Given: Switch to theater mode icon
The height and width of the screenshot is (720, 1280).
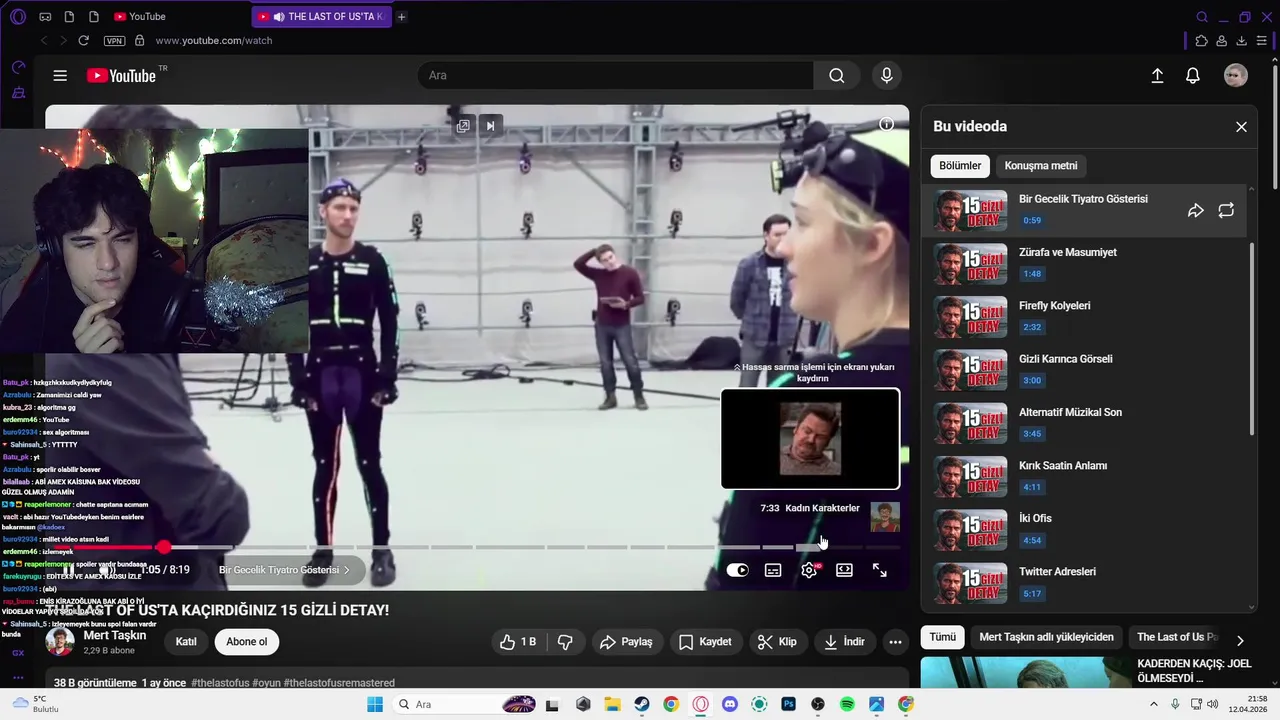Looking at the screenshot, I should 844,570.
